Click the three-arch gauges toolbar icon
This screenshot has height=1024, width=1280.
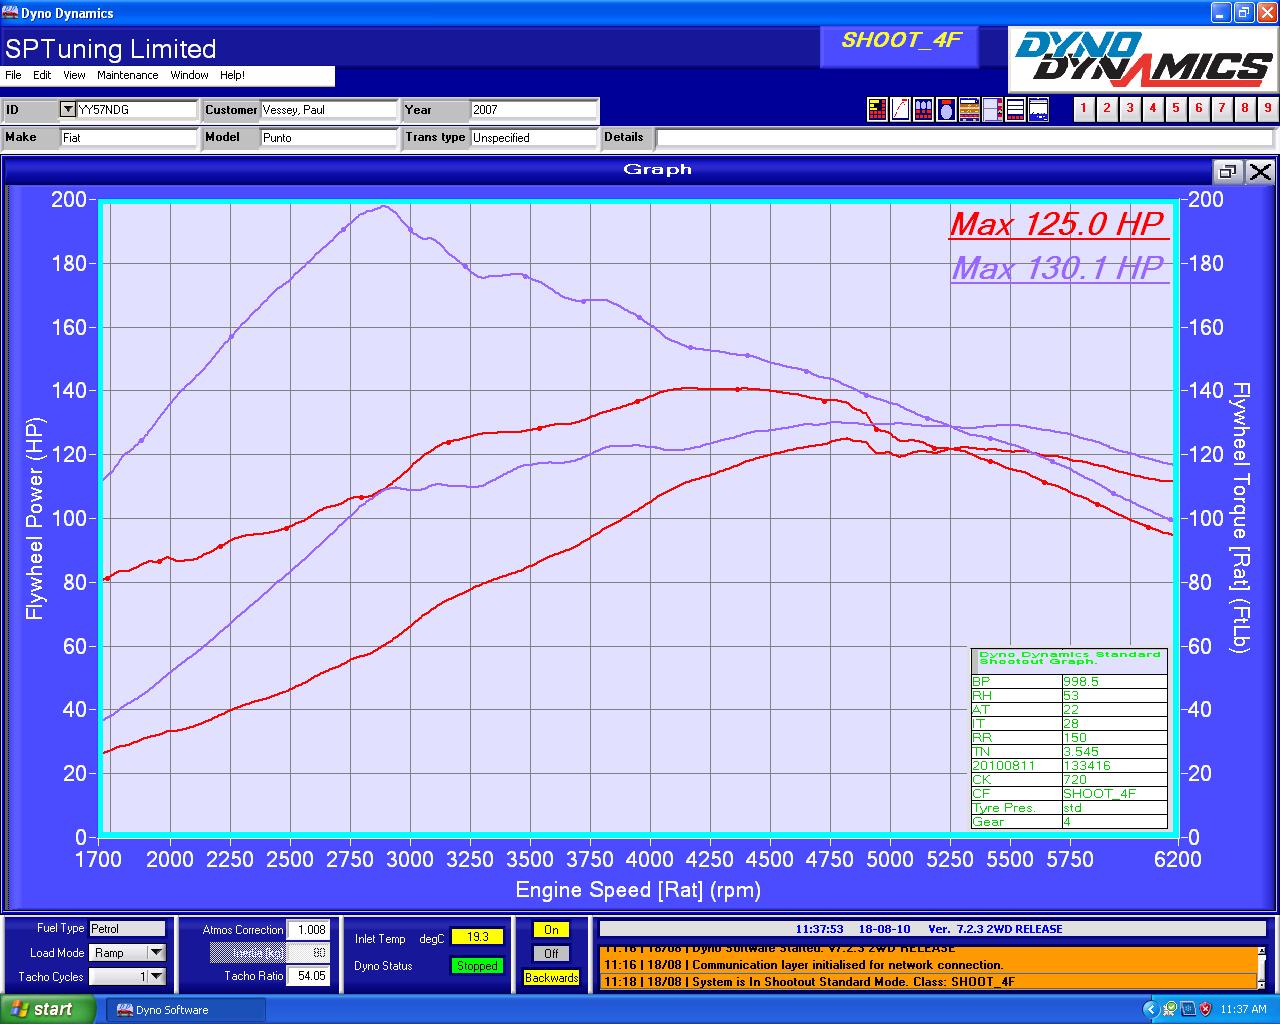click(923, 110)
